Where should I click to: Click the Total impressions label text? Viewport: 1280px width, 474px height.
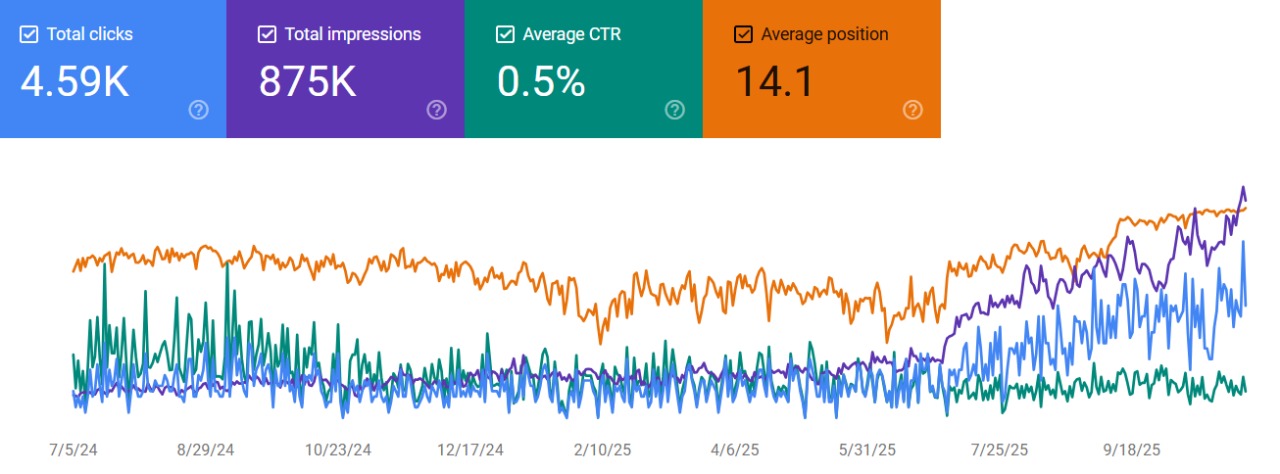(352, 35)
